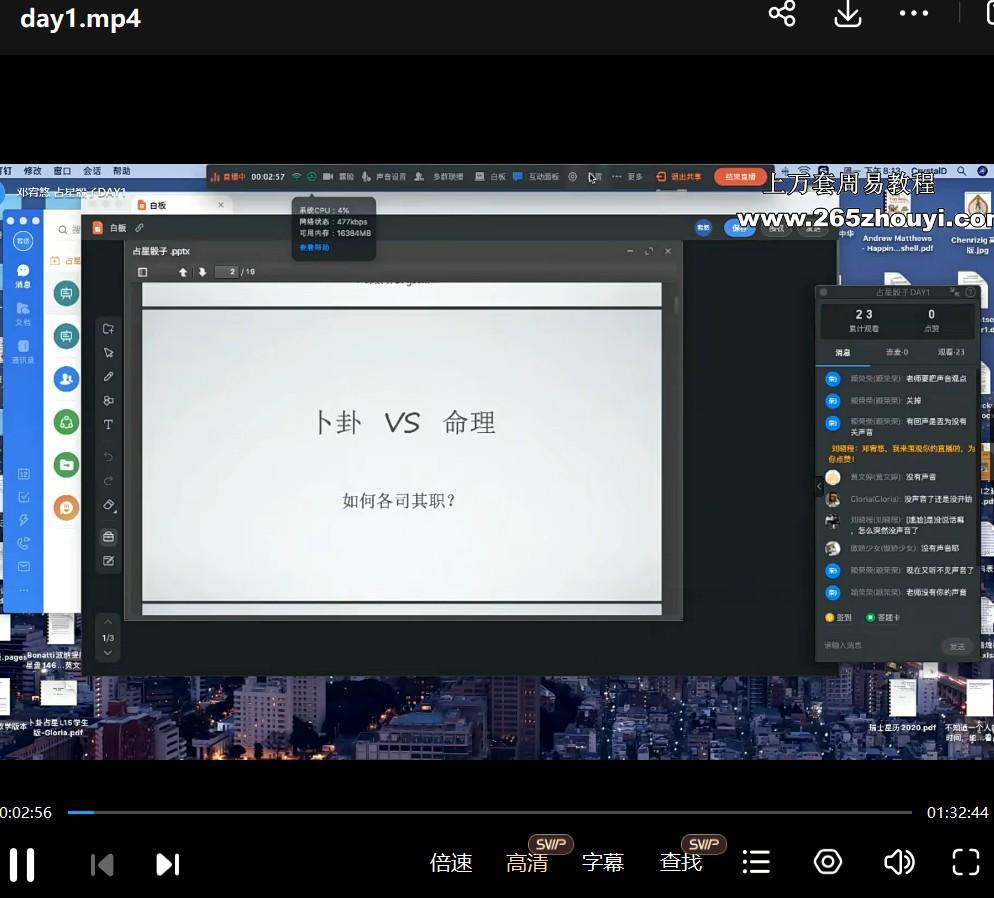
Task: Open 多群联播 in the live toolbar
Action: coord(439,176)
